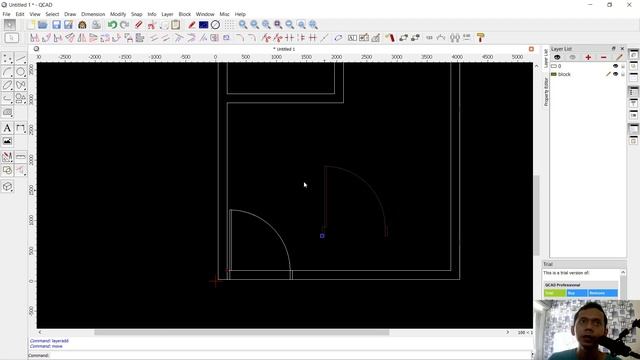
Task: Open the Block menu
Action: pyautogui.click(x=184, y=14)
